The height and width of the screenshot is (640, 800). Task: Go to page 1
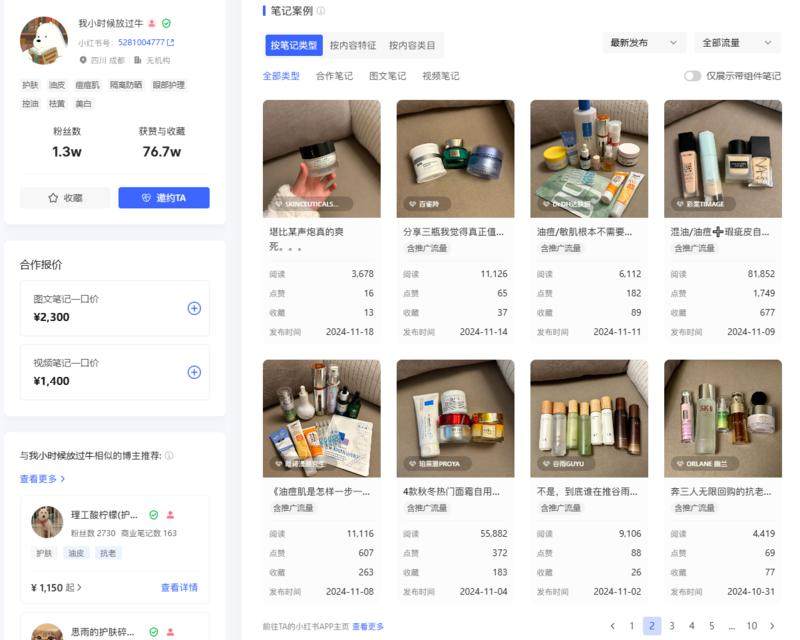pyautogui.click(x=632, y=626)
